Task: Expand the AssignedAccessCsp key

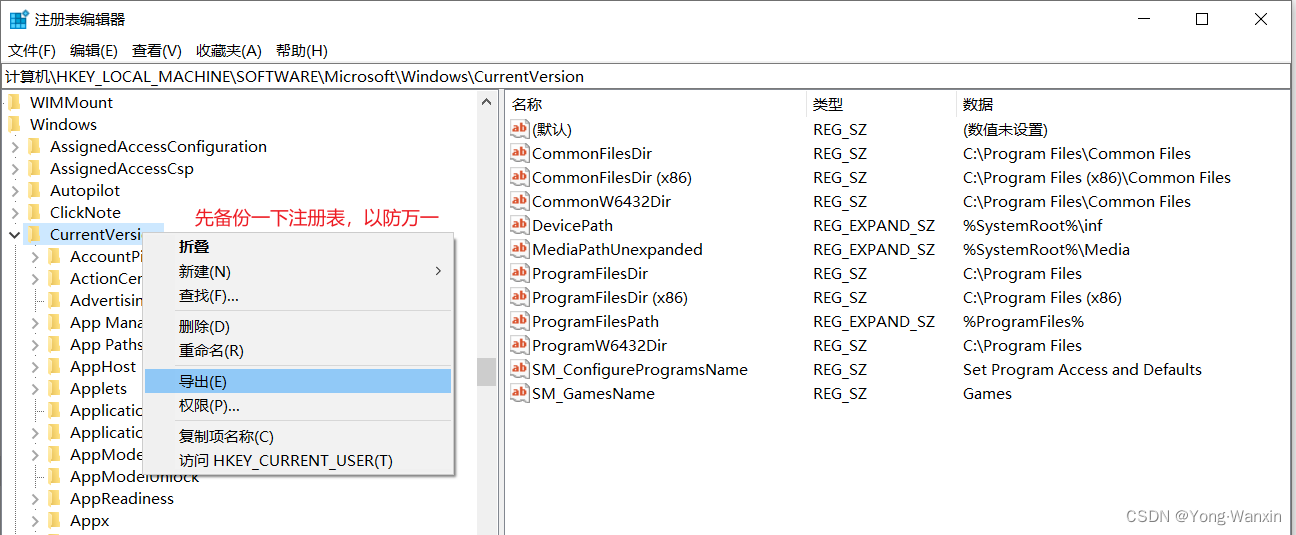Action: click(15, 169)
